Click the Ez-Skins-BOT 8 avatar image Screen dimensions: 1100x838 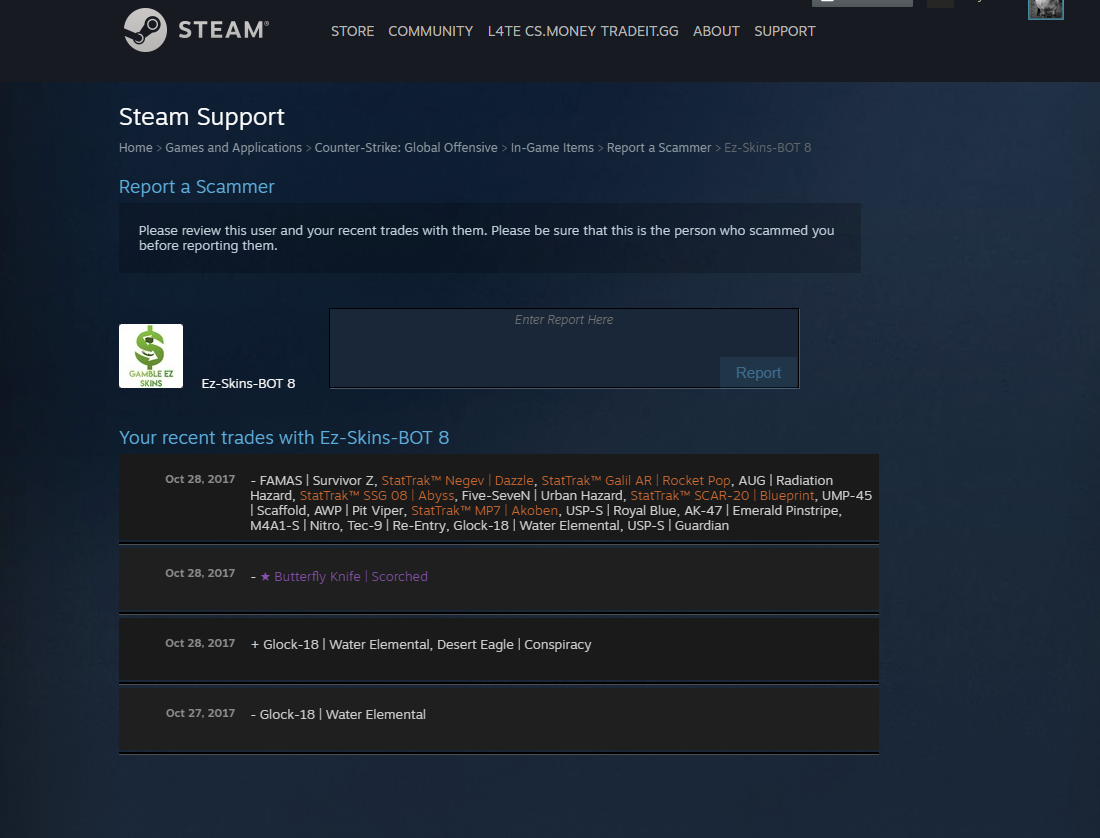point(151,356)
